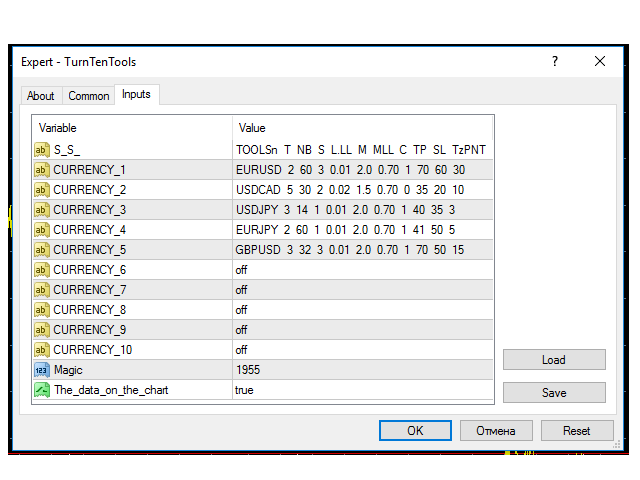Image resolution: width=640 pixels, height=480 pixels.
Task: Click the string icon beside CURRENCY_9
Action: [42, 330]
